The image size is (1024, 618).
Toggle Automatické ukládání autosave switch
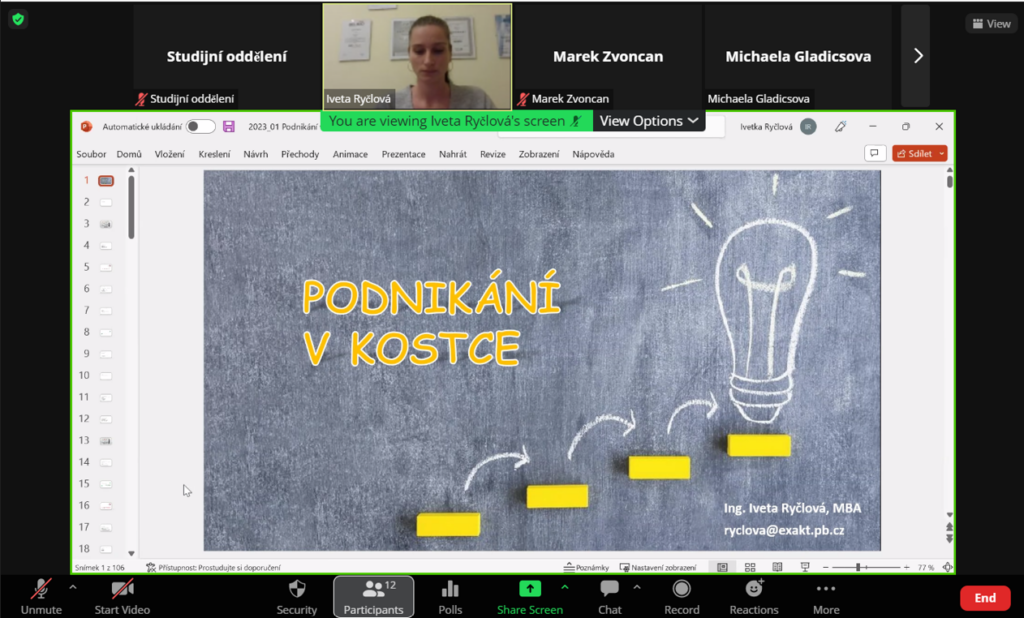tap(200, 127)
